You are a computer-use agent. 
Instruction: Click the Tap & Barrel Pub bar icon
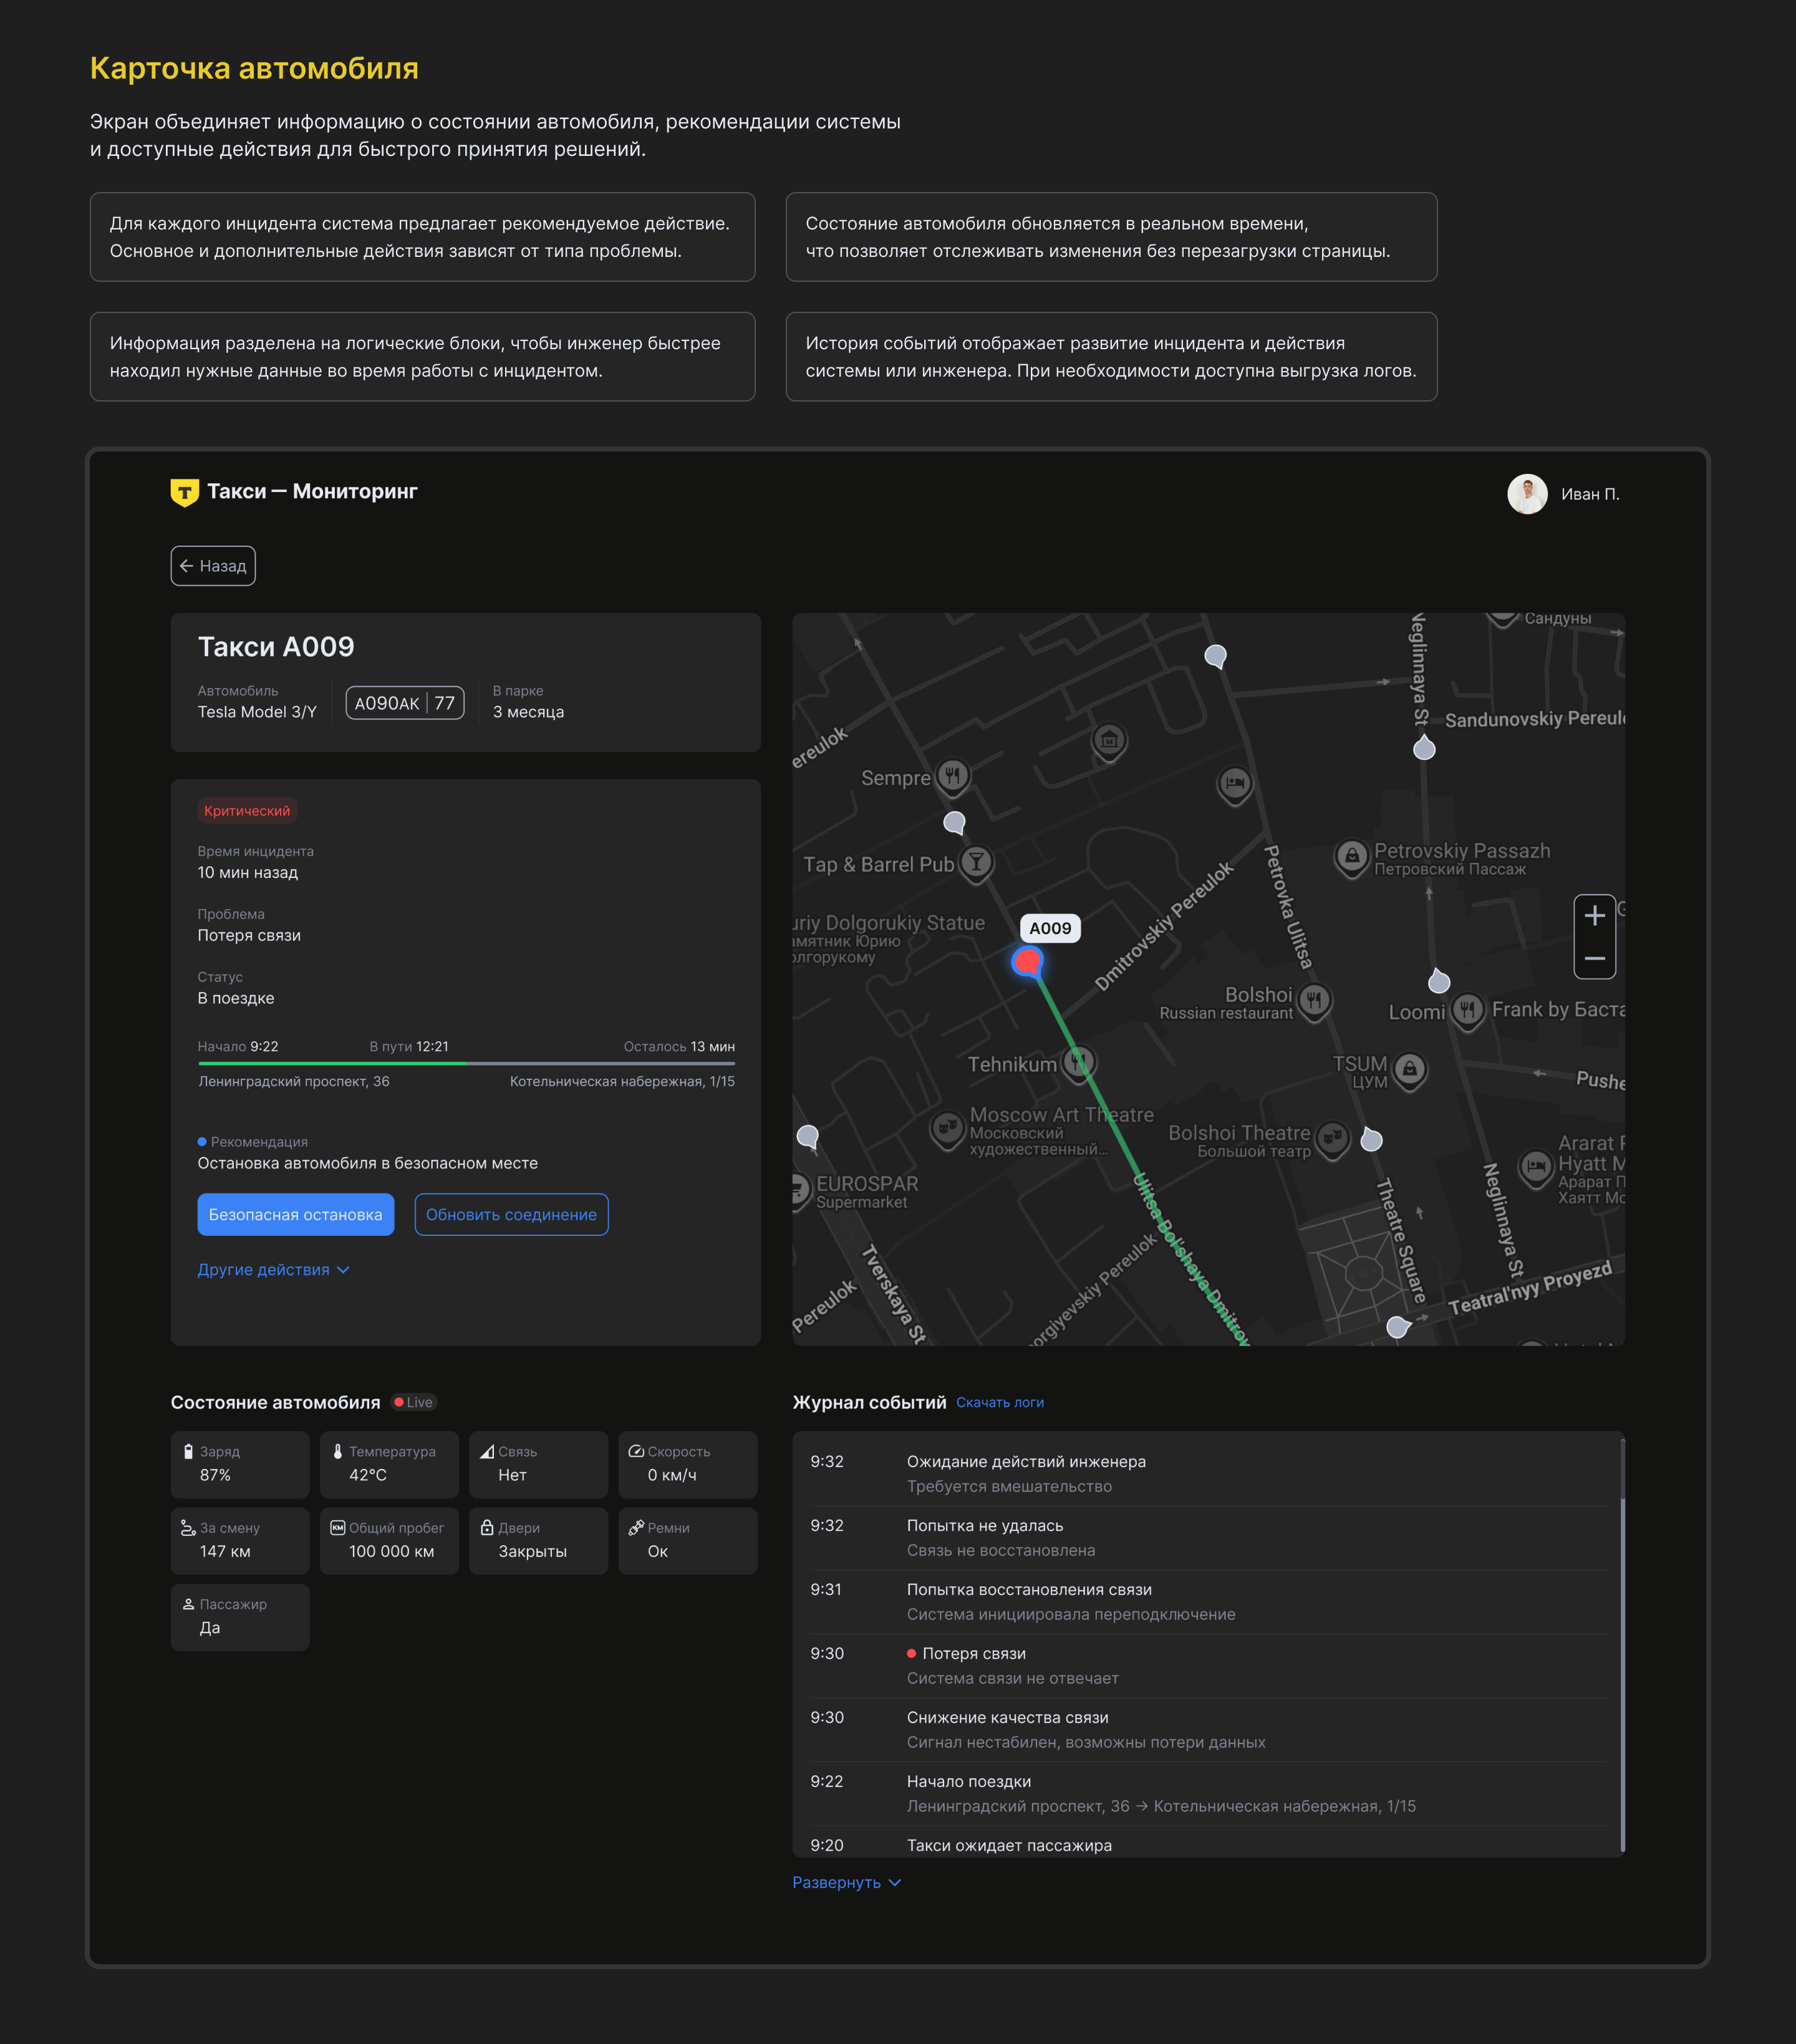click(x=977, y=863)
